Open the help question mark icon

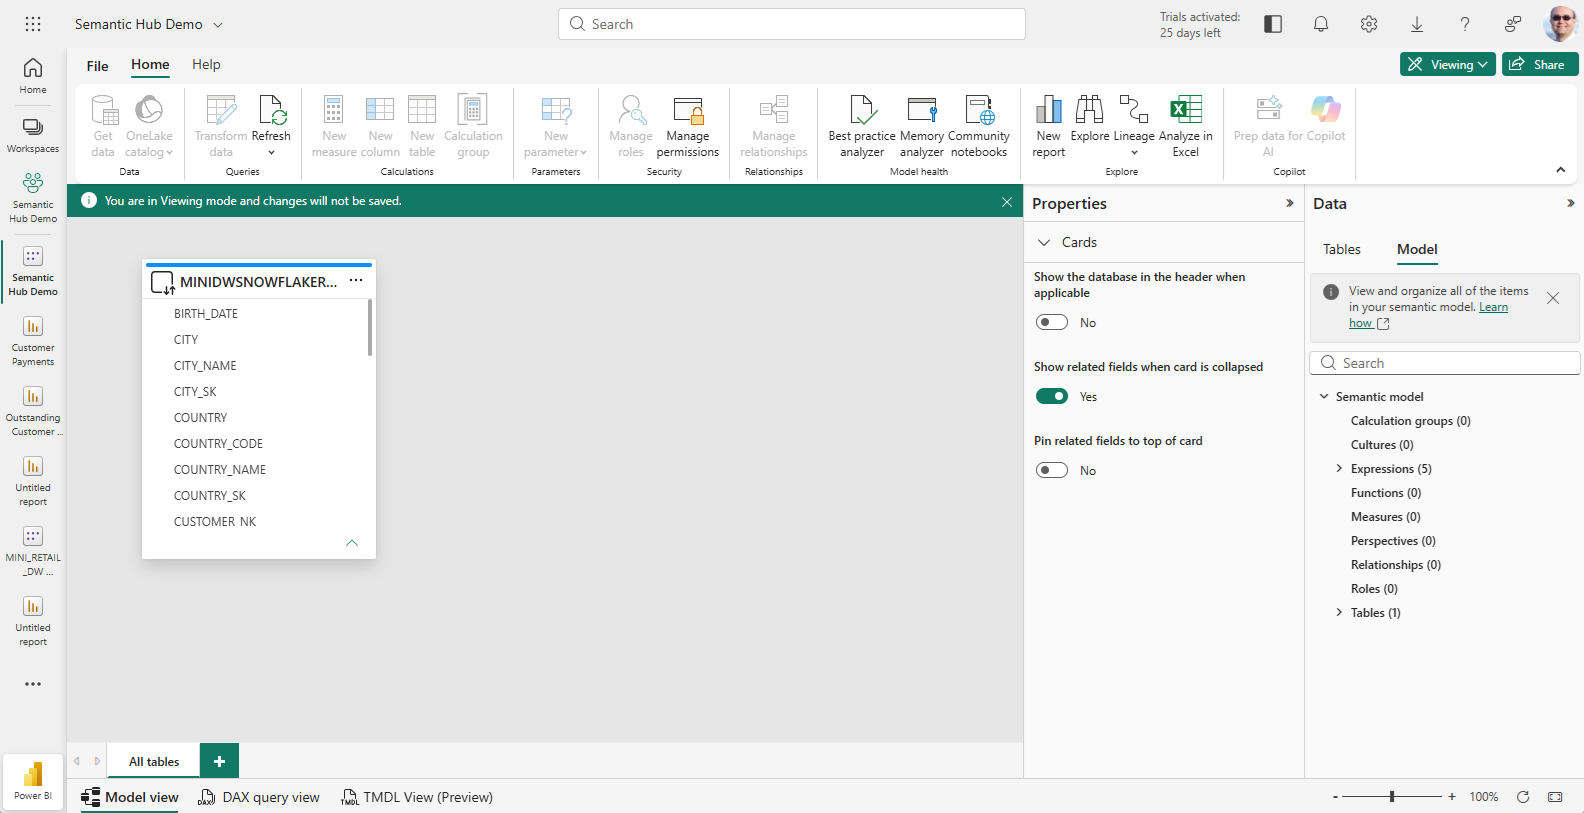point(1465,24)
